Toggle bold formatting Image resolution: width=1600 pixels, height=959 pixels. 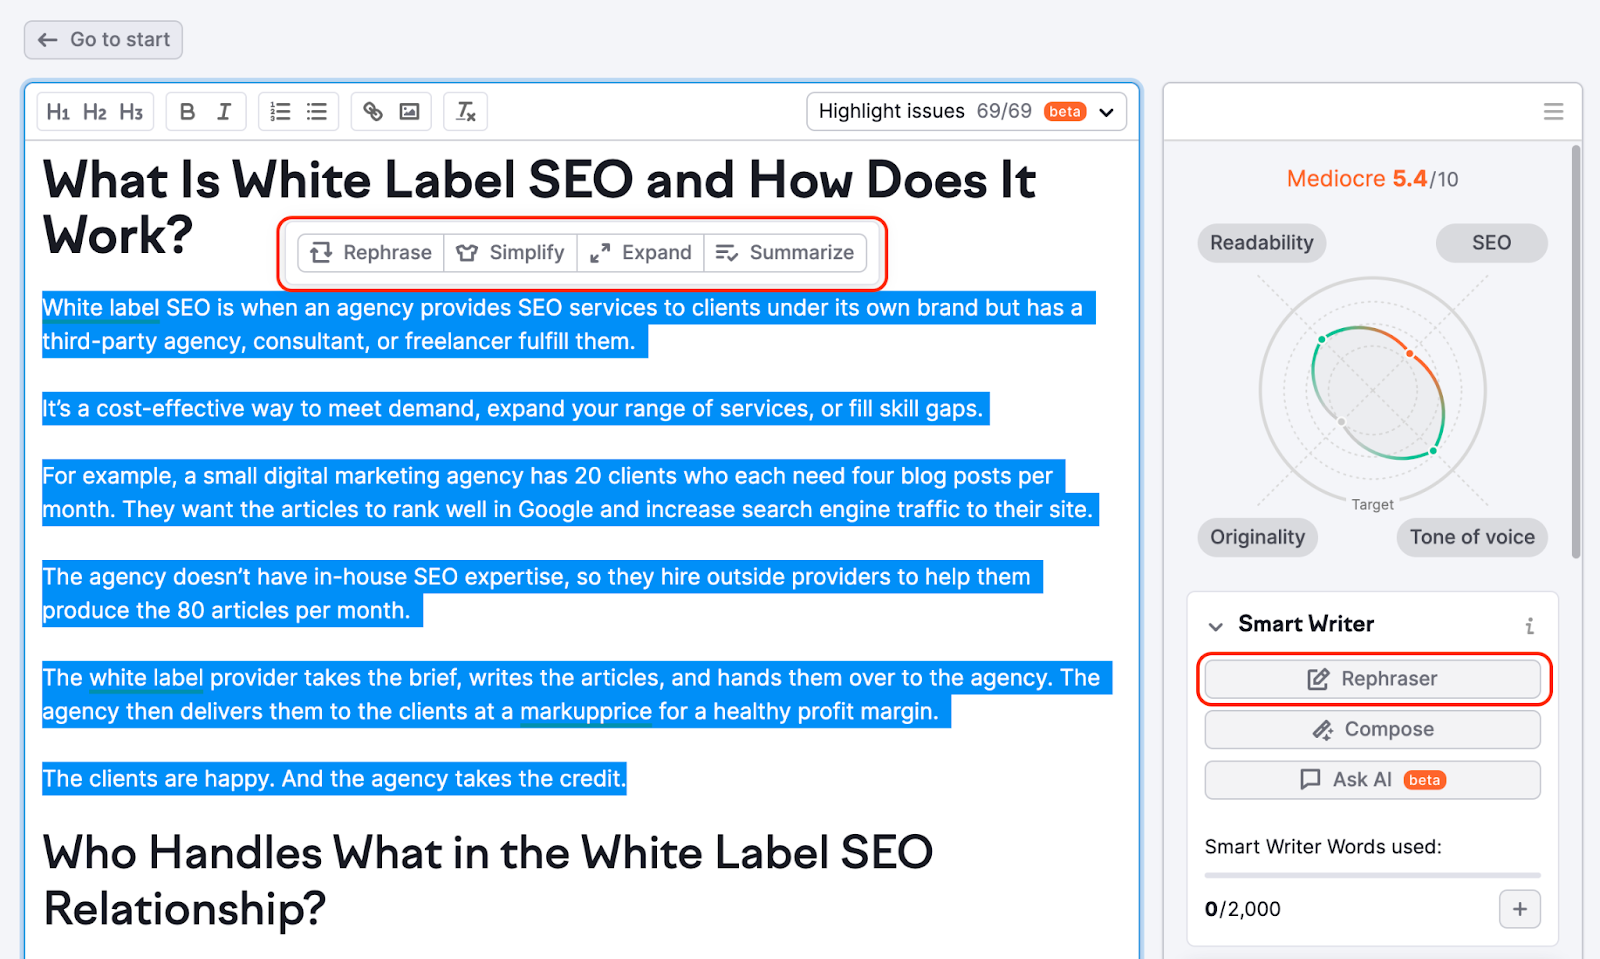[187, 111]
